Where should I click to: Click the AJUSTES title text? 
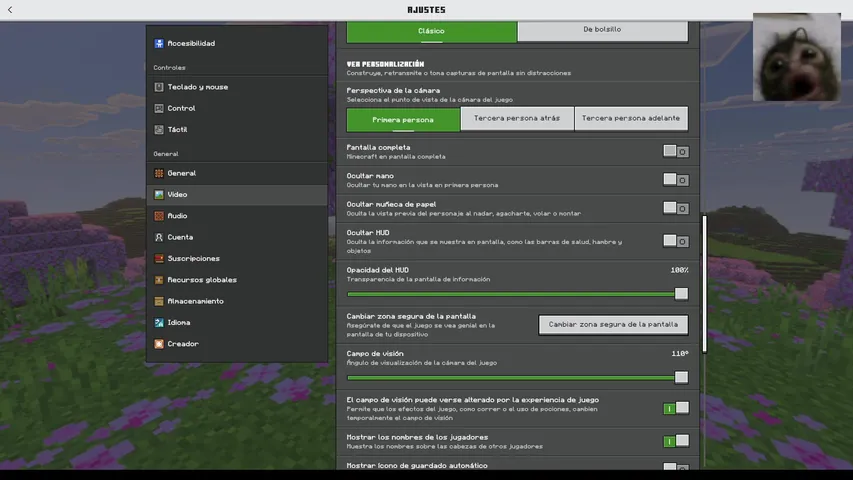tap(426, 10)
